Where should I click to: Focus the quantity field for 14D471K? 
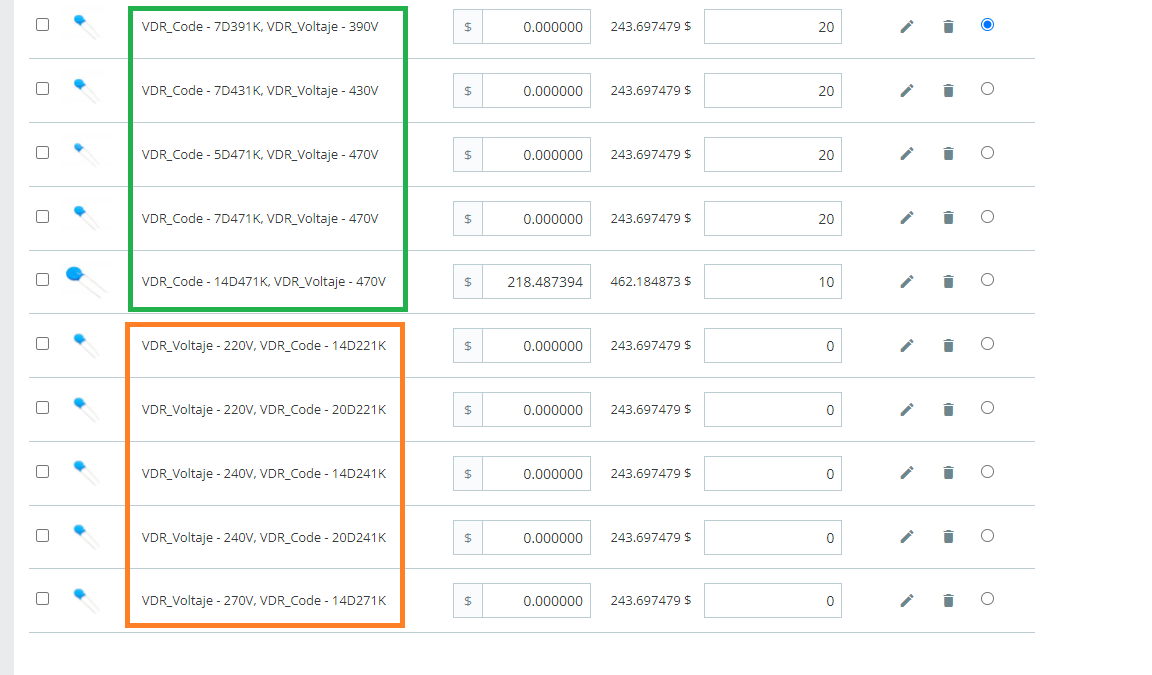pos(773,281)
